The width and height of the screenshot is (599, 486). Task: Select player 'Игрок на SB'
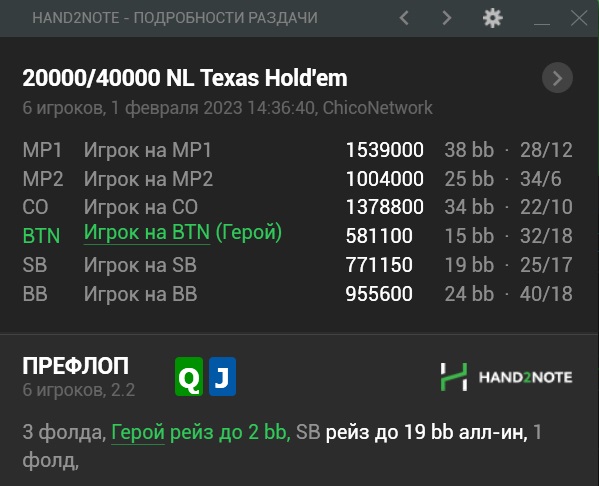pos(140,265)
